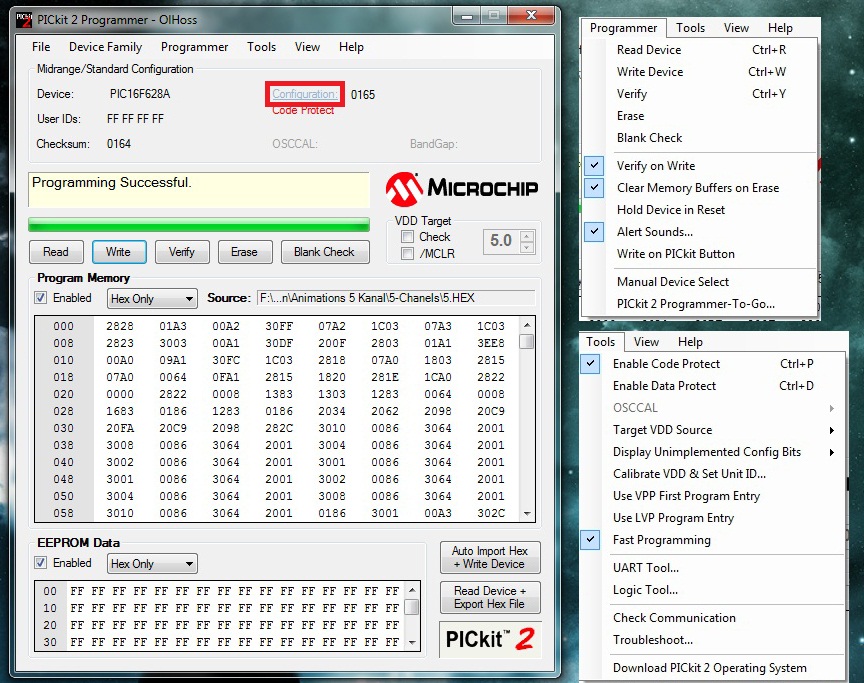This screenshot has height=683, width=864.
Task: Open the Programmer menu in main window
Action: coord(195,47)
